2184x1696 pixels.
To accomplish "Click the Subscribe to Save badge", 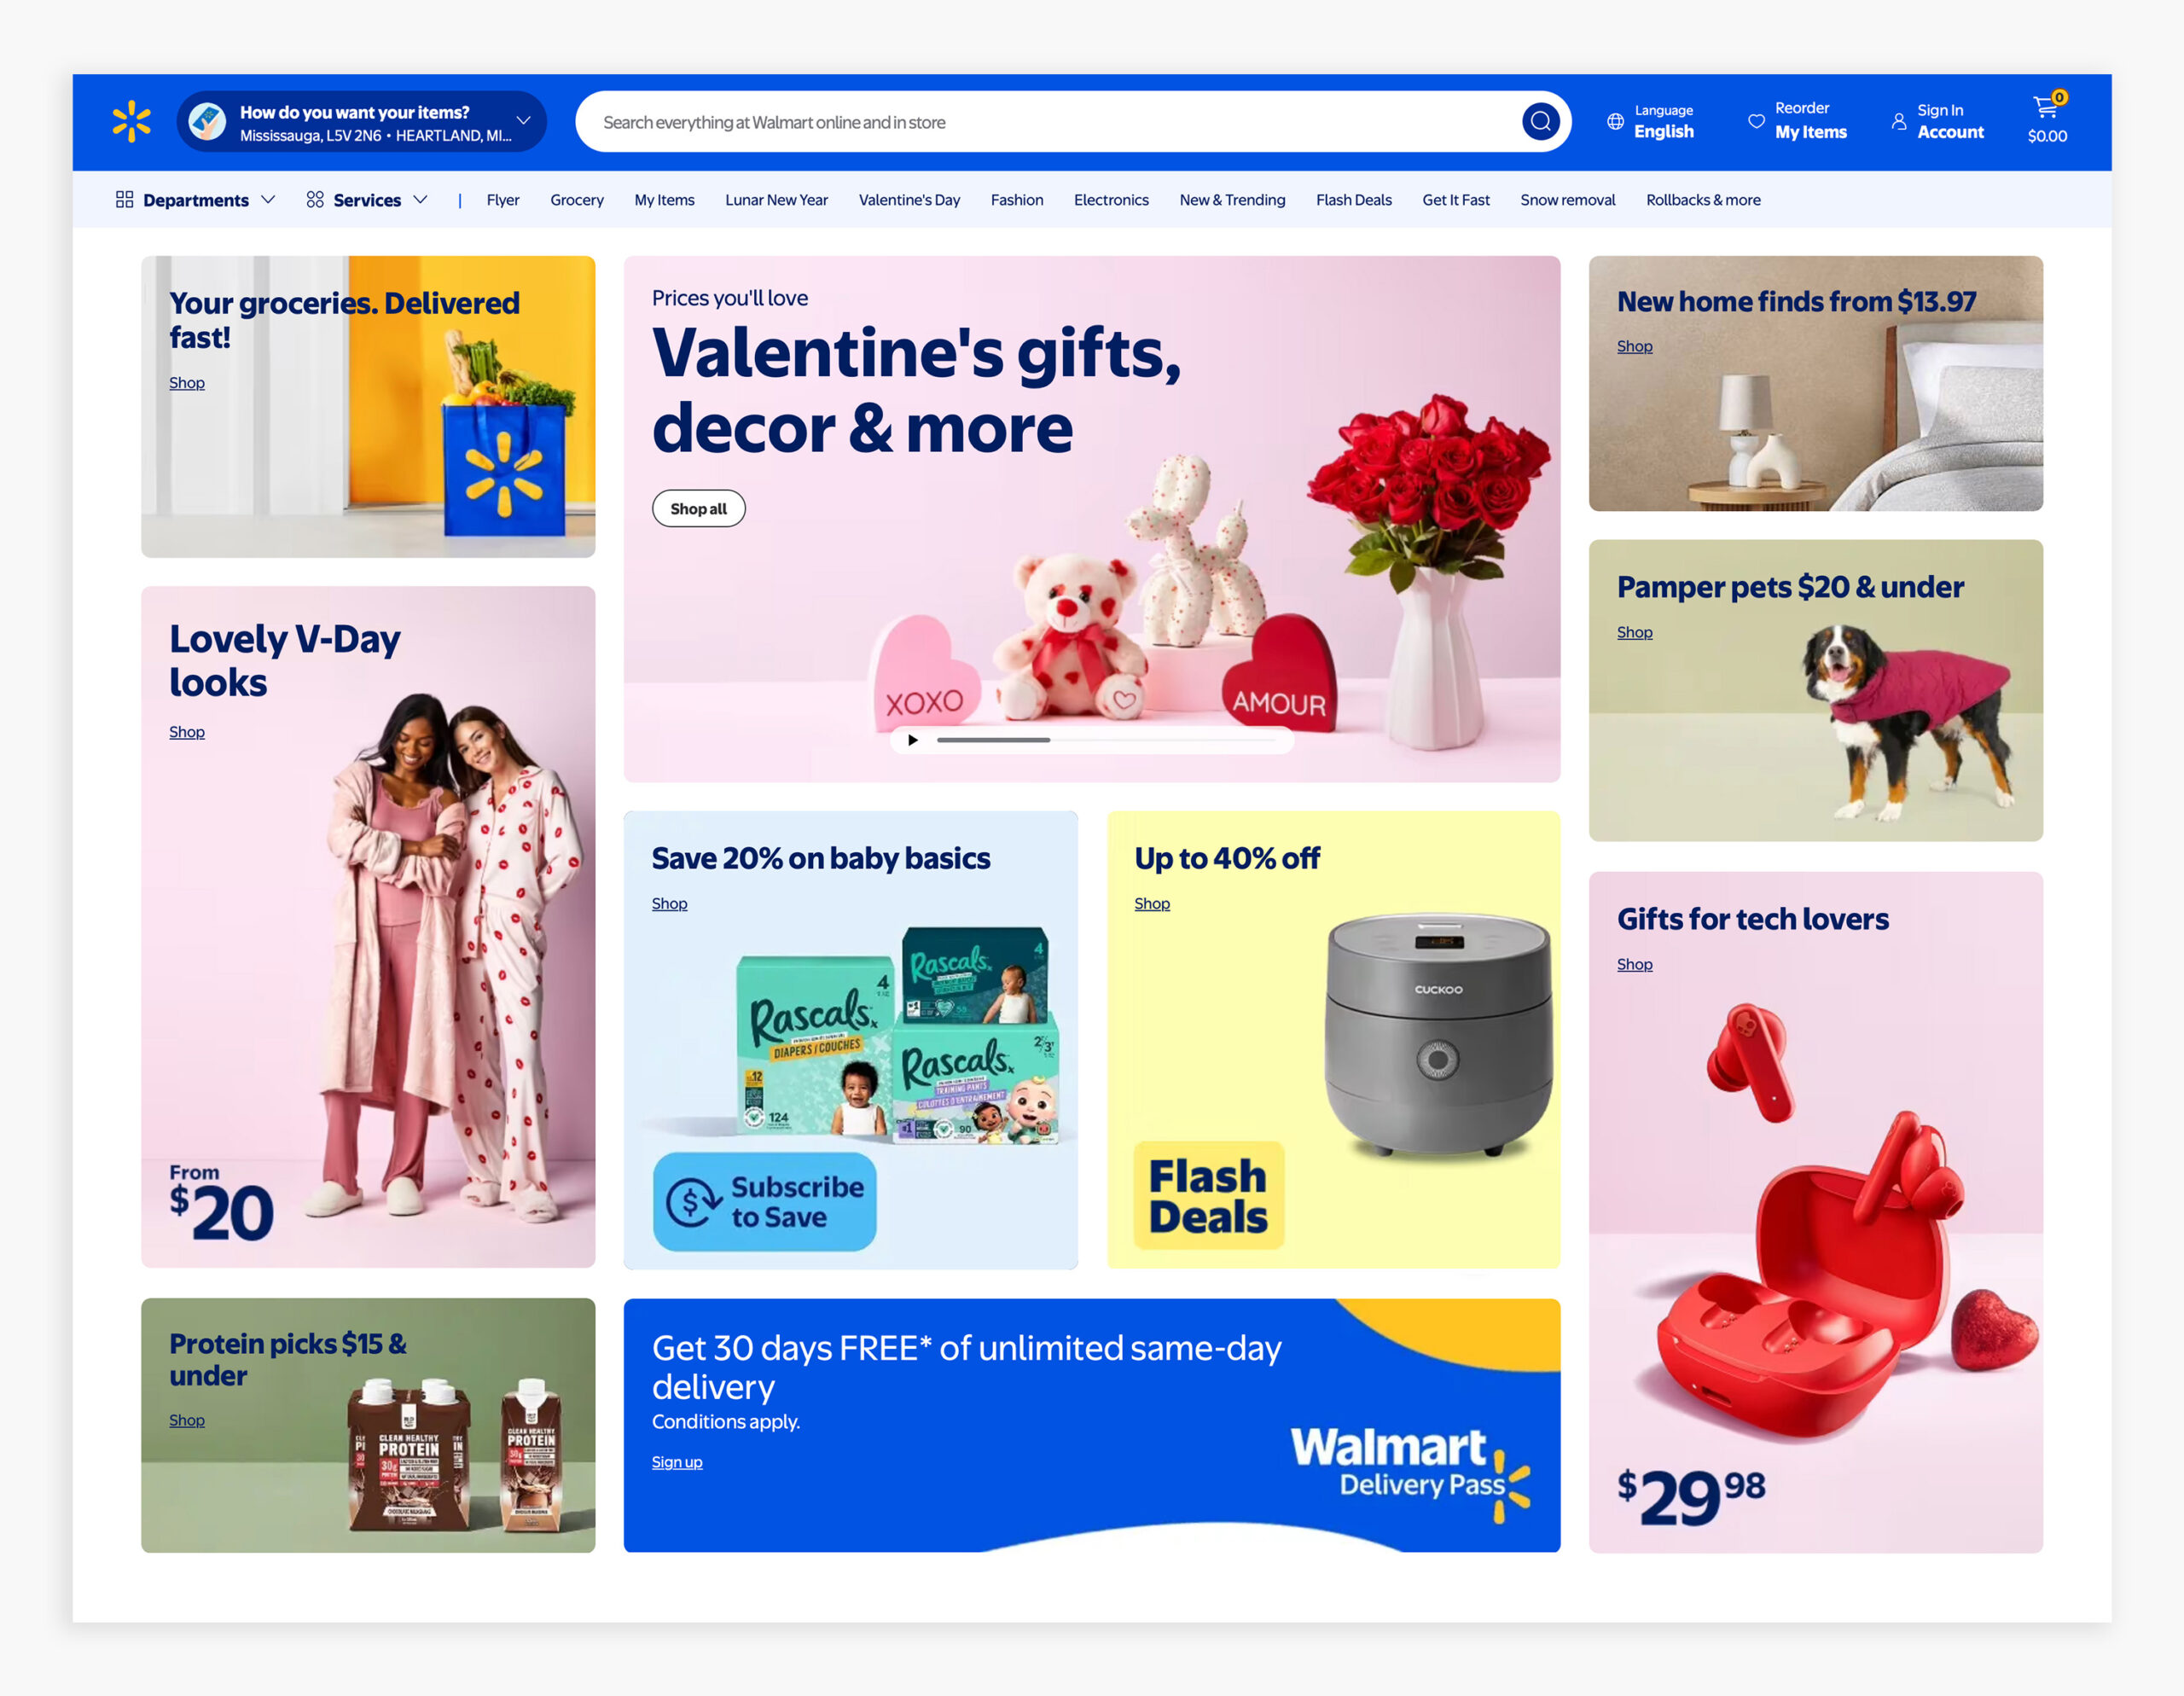I will 765,1201.
